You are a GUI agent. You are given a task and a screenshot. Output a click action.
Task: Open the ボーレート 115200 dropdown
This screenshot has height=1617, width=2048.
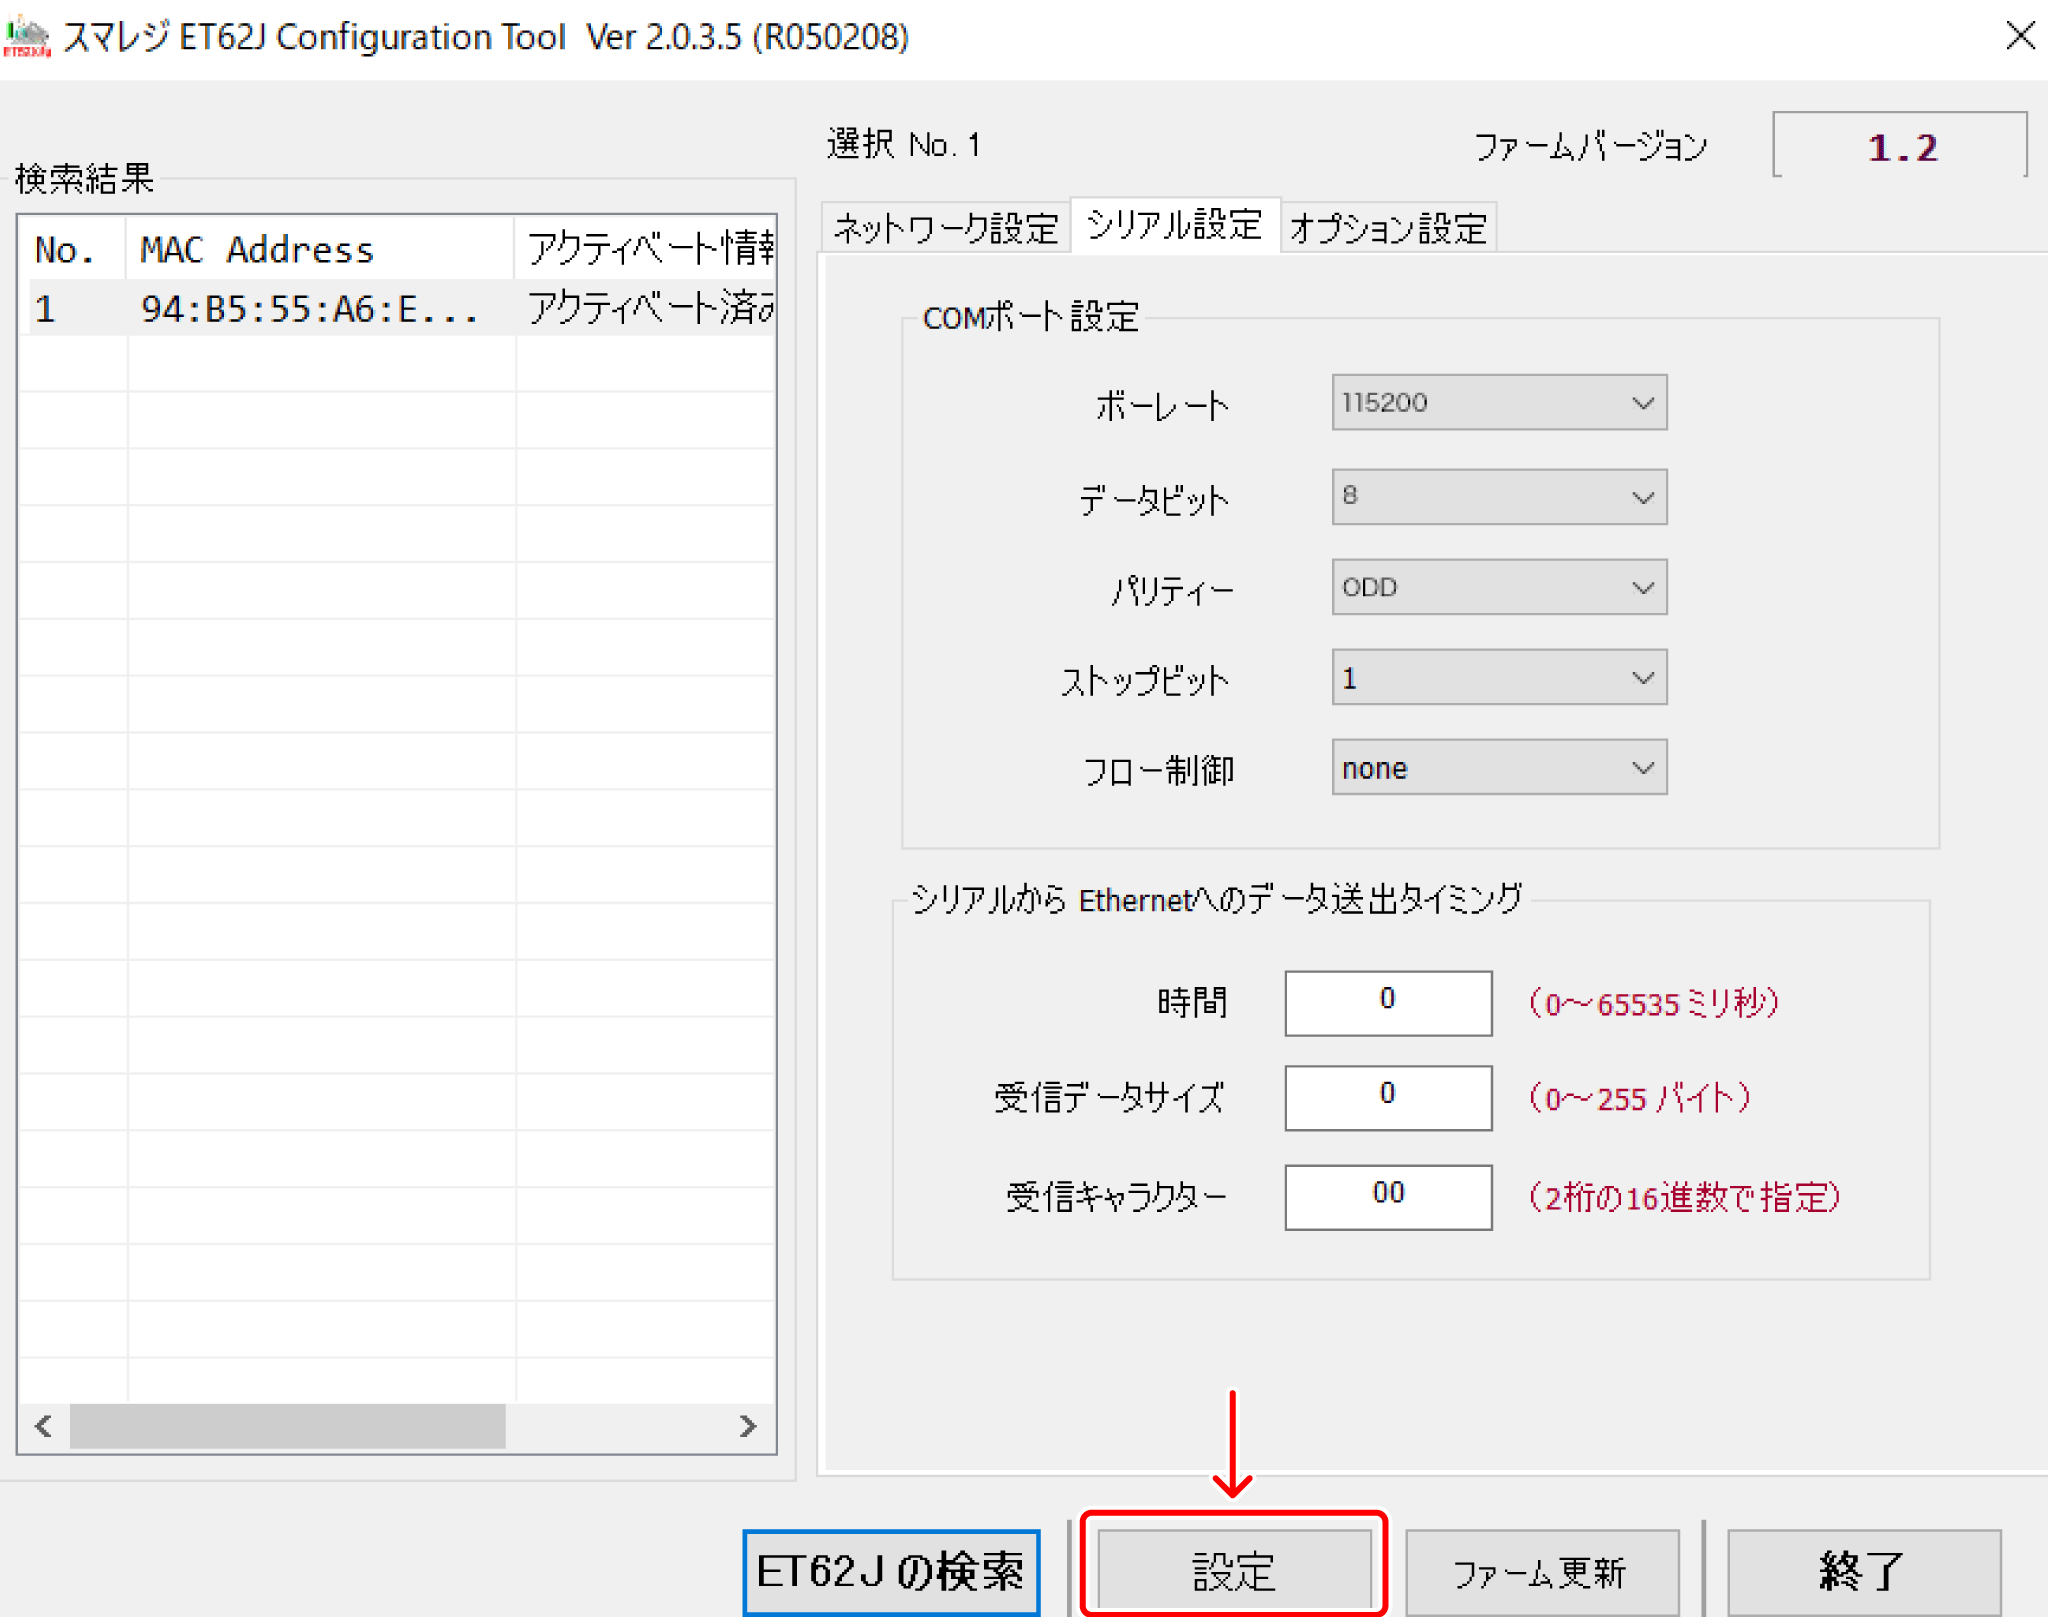pos(1499,402)
